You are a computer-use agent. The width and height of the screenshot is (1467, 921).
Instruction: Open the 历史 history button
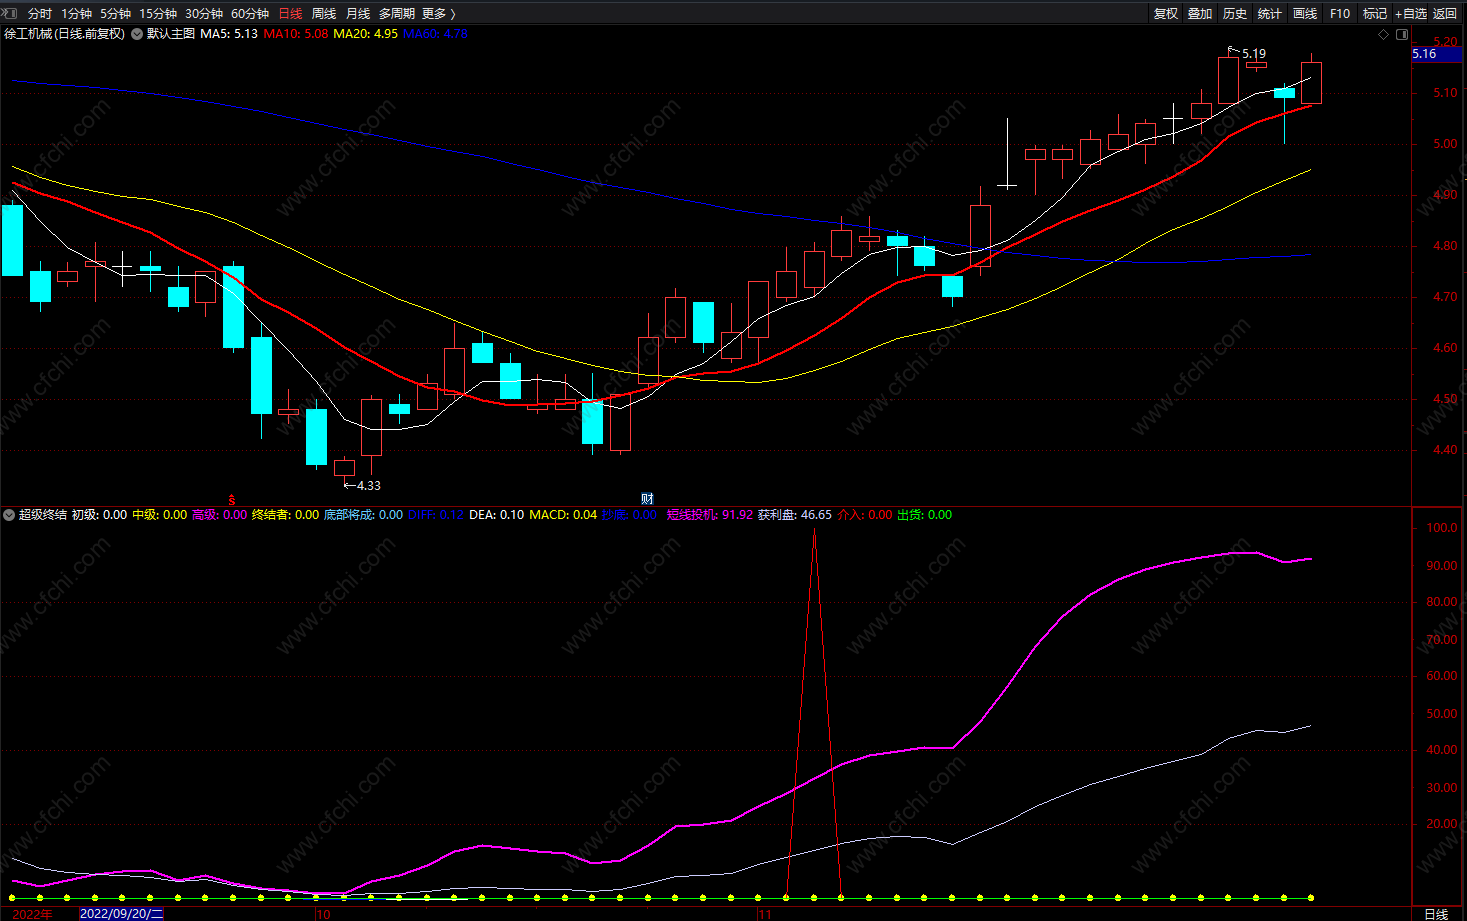[1235, 13]
